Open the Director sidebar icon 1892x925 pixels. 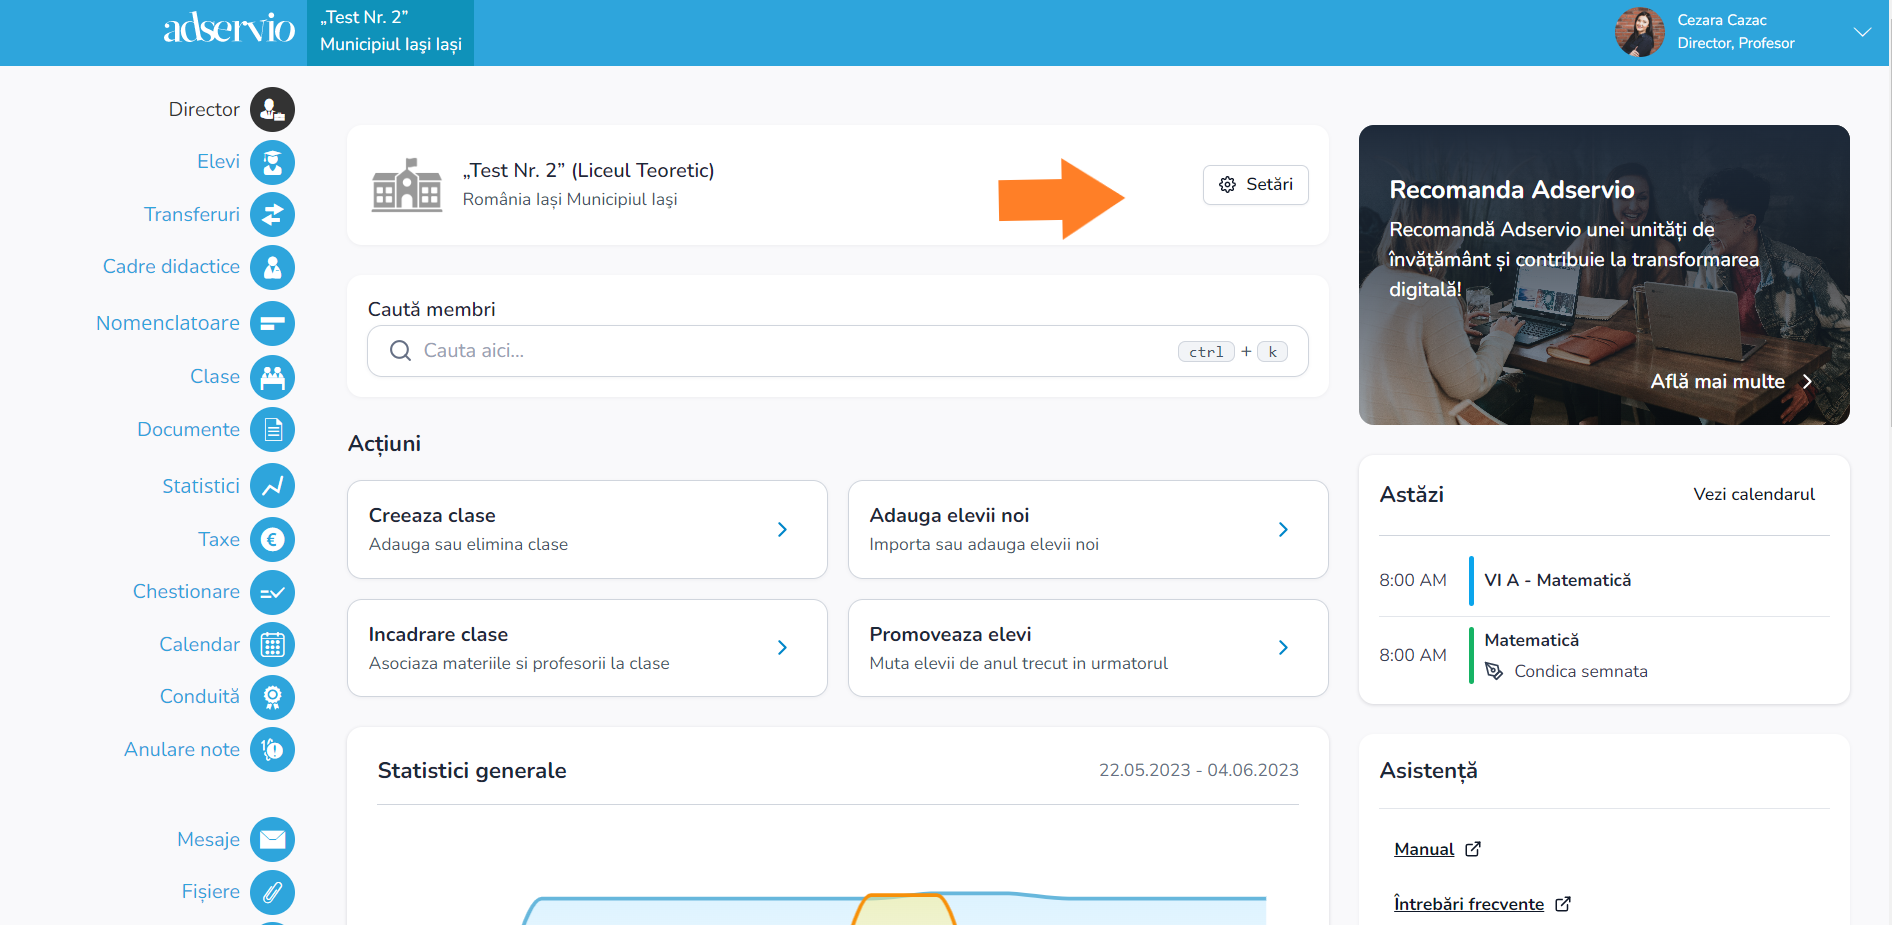pyautogui.click(x=272, y=110)
